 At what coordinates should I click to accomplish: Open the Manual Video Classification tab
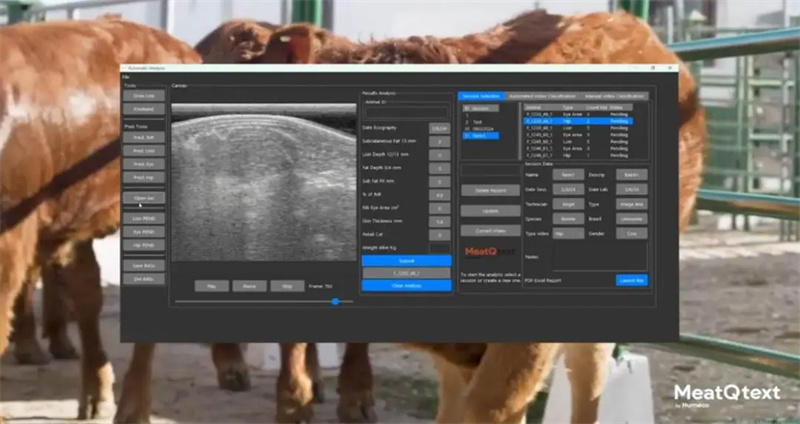pyautogui.click(x=613, y=96)
